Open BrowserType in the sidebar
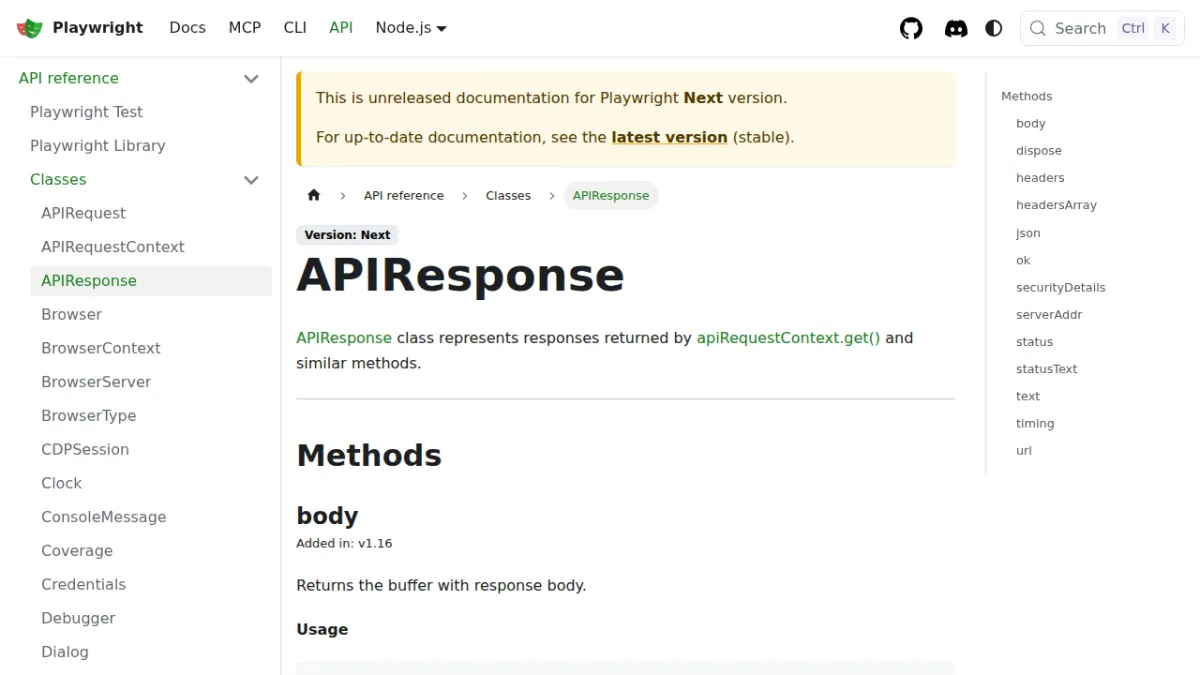Viewport: 1200px width, 675px height. point(88,416)
